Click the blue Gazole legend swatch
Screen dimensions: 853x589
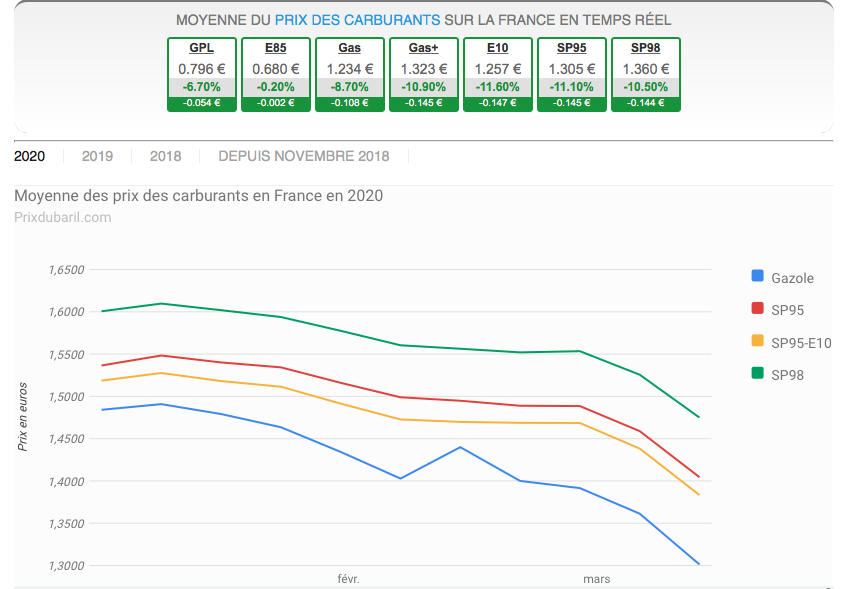(x=757, y=277)
